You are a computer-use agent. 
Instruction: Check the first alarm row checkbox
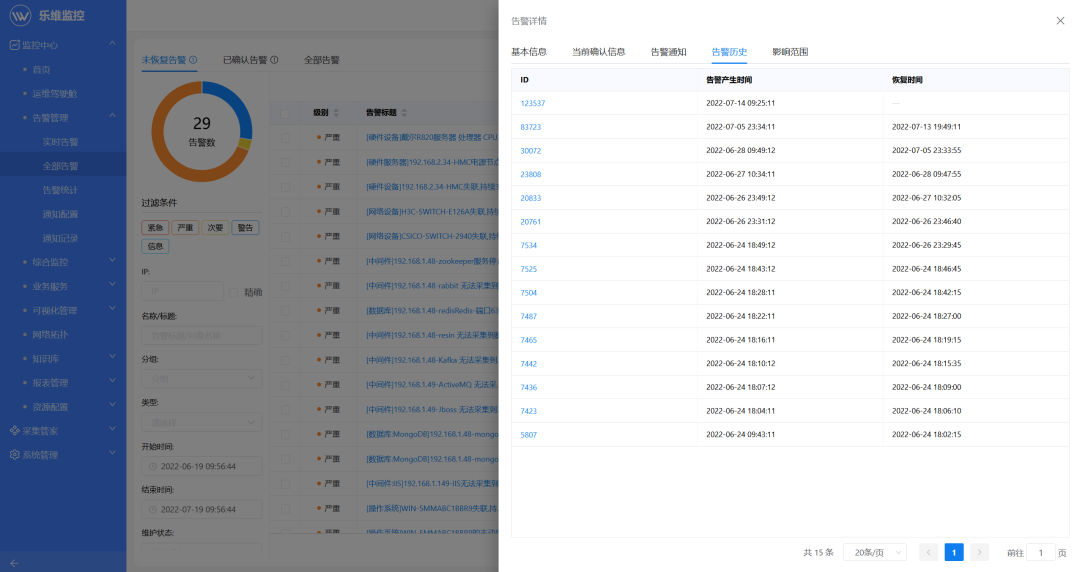[x=285, y=137]
